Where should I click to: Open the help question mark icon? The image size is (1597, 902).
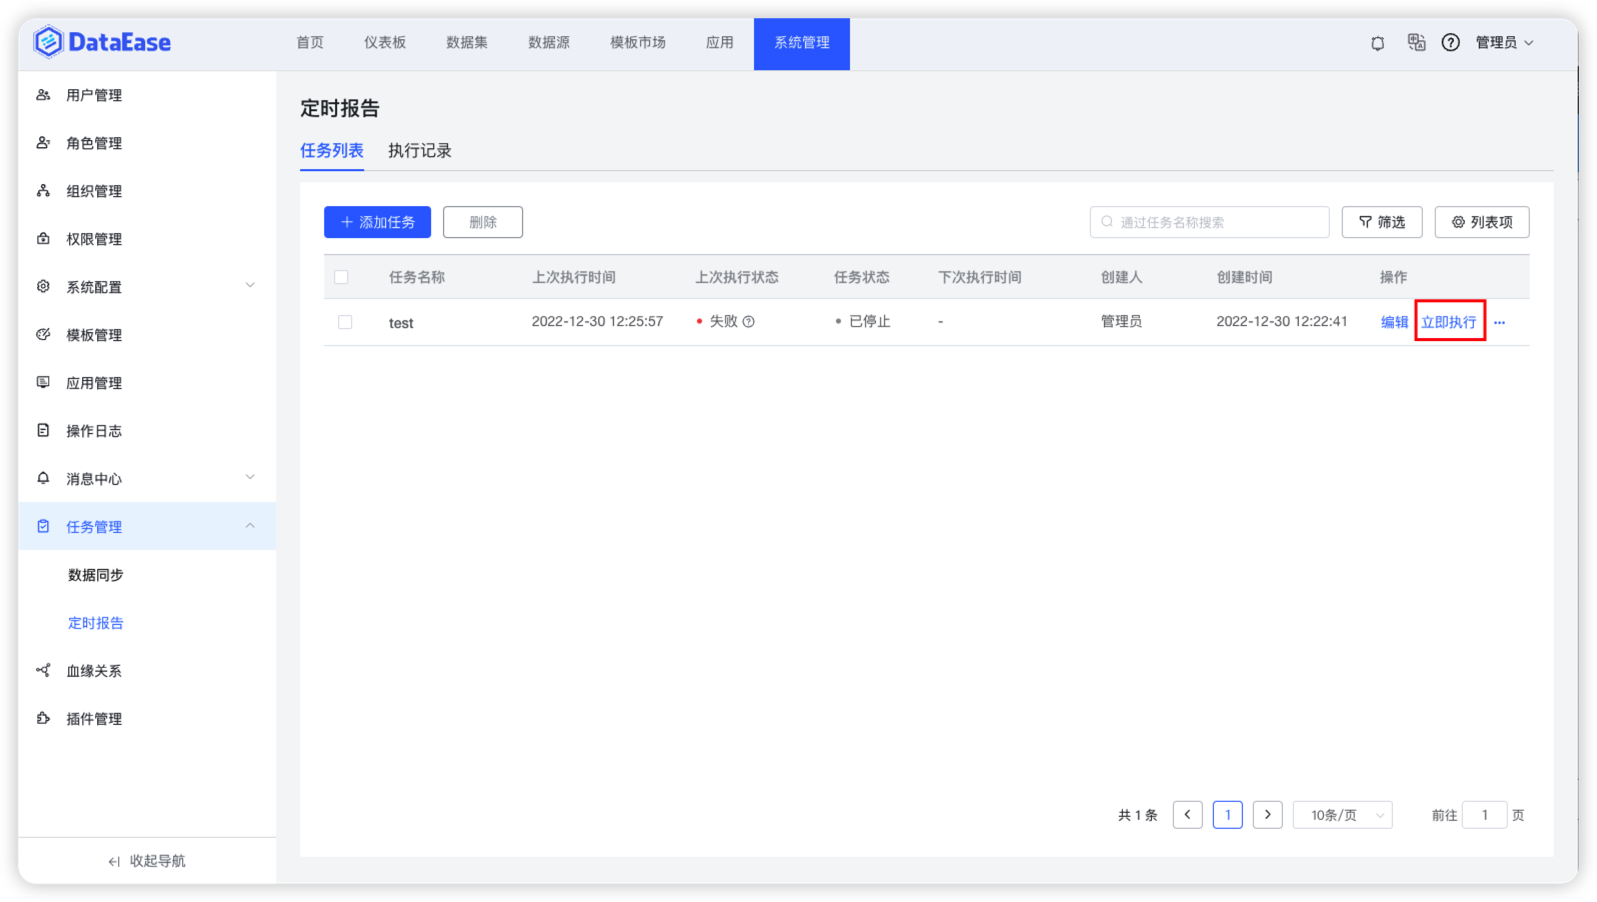click(x=1450, y=42)
